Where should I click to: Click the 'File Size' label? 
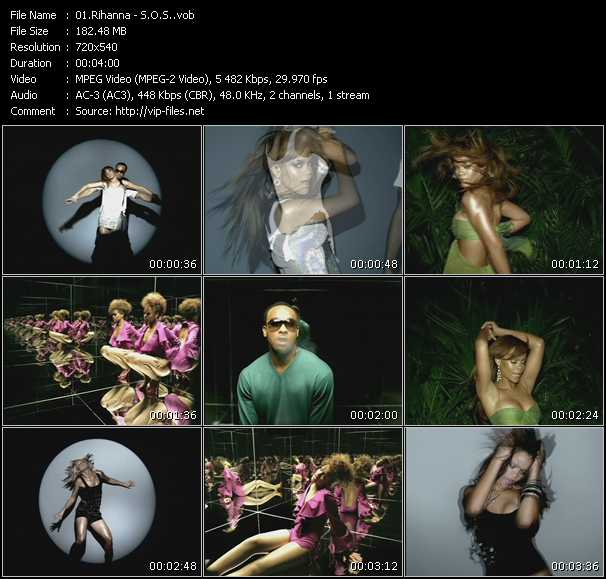pyautogui.click(x=29, y=31)
